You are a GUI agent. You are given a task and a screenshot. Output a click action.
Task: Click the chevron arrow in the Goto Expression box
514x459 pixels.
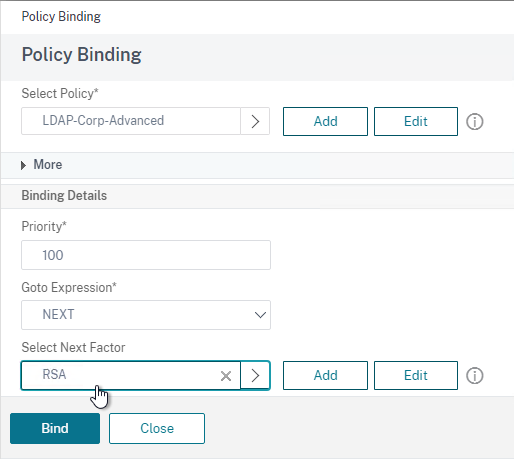260,315
